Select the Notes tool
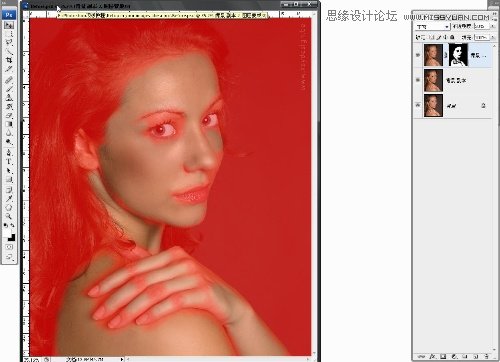 coord(9,190)
